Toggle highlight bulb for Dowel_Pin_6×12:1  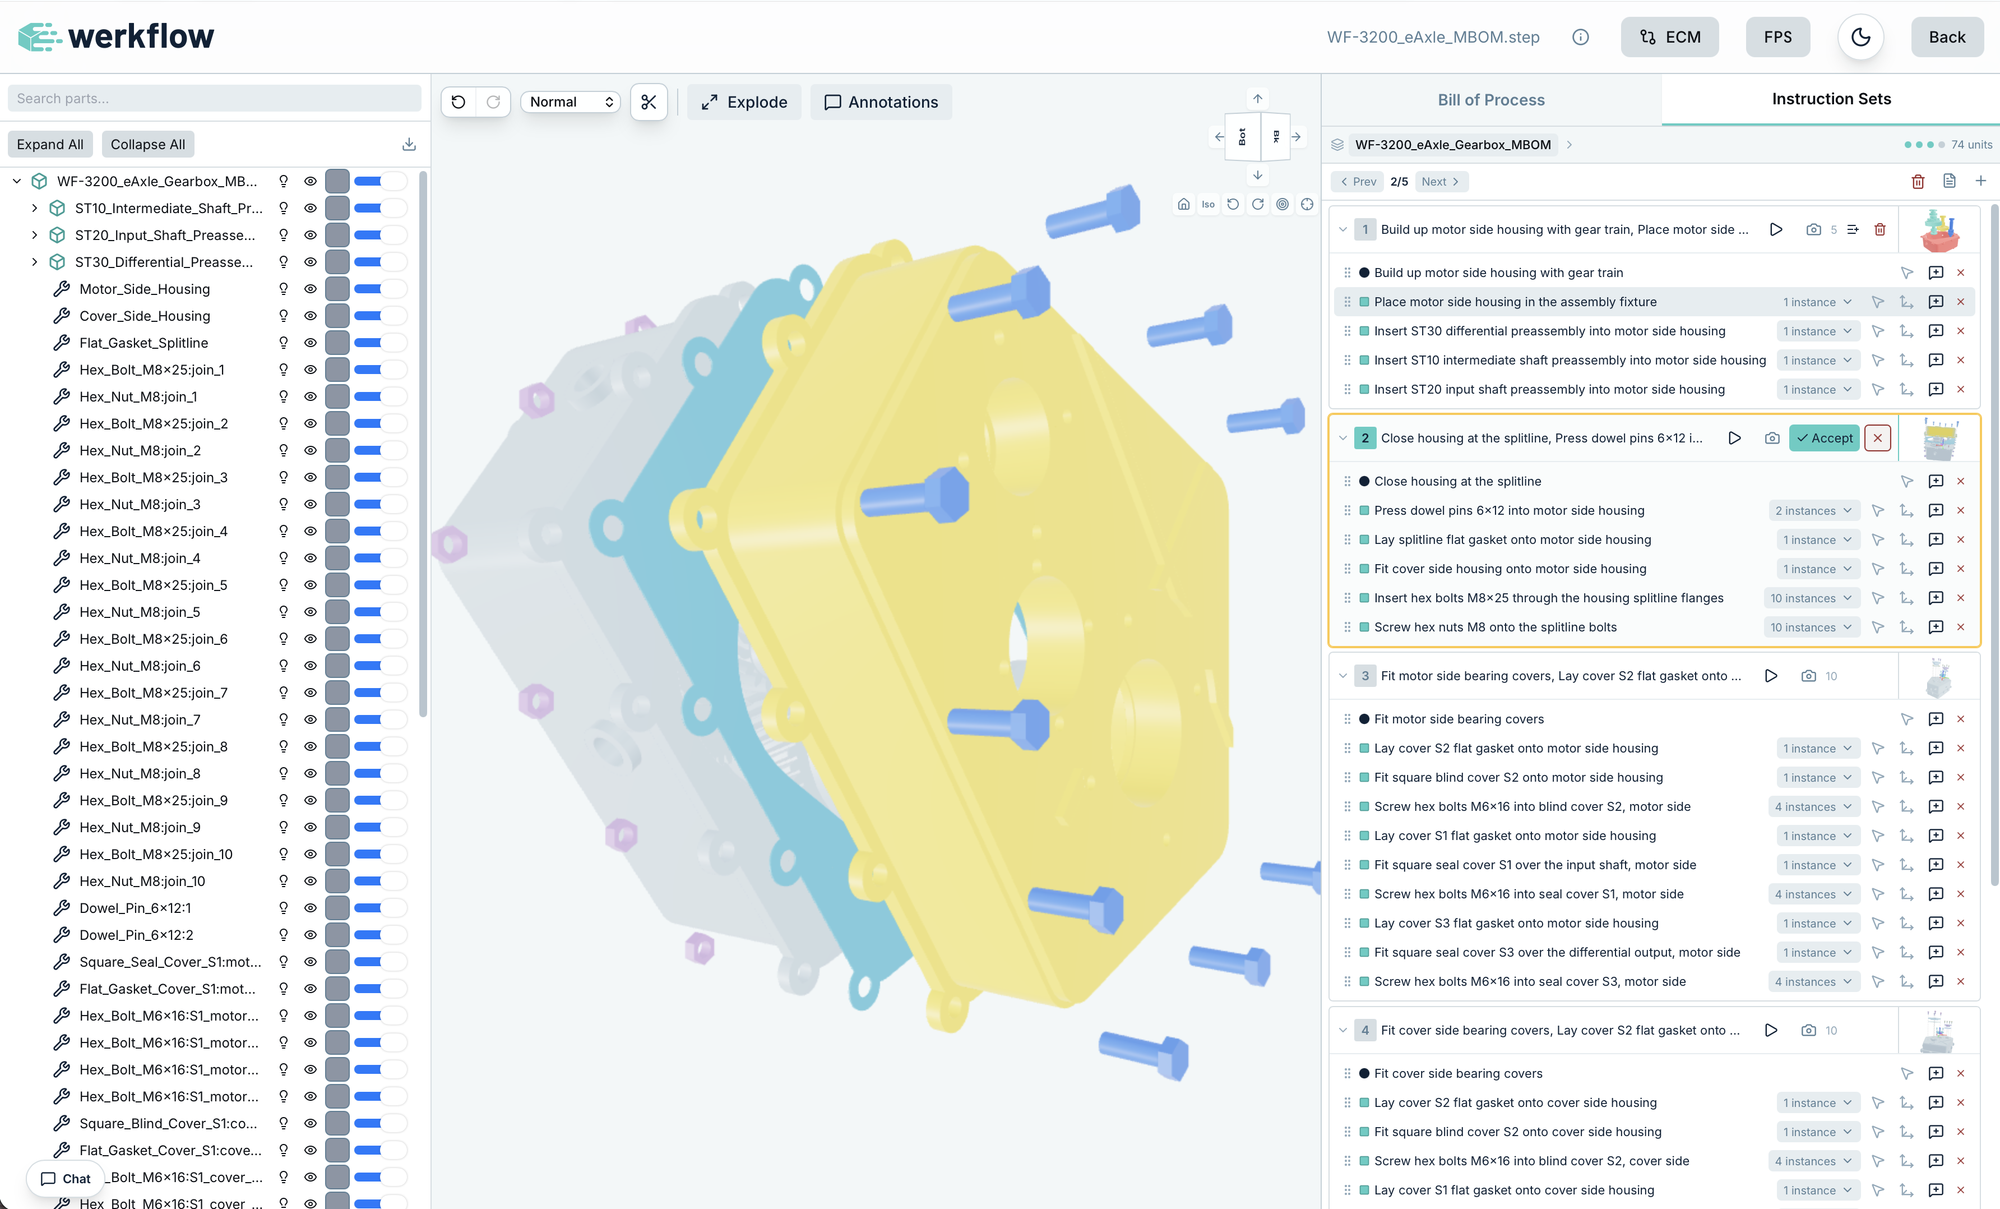click(x=283, y=908)
